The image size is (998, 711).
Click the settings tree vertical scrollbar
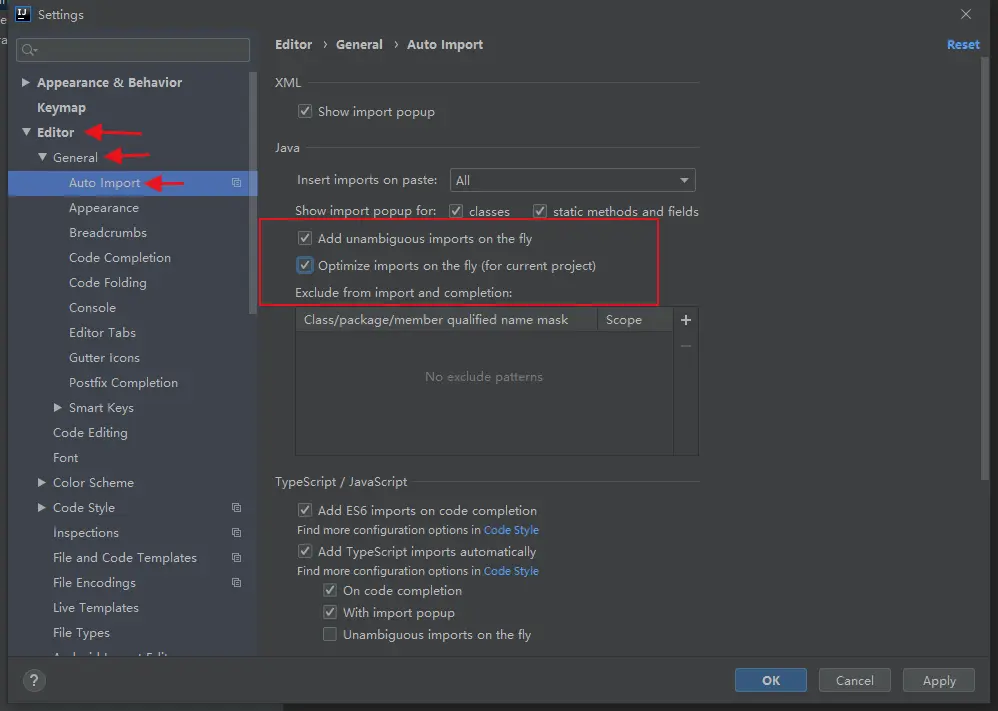pos(253,193)
